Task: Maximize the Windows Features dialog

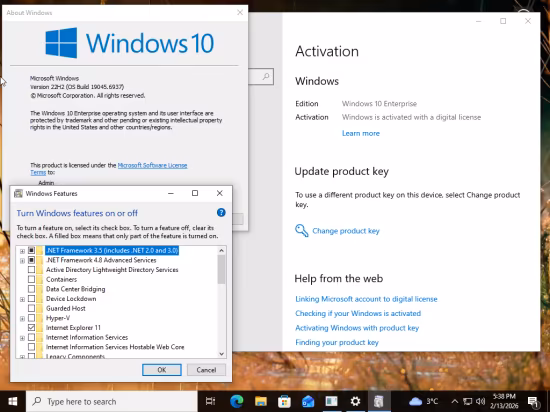Action: pyautogui.click(x=195, y=193)
